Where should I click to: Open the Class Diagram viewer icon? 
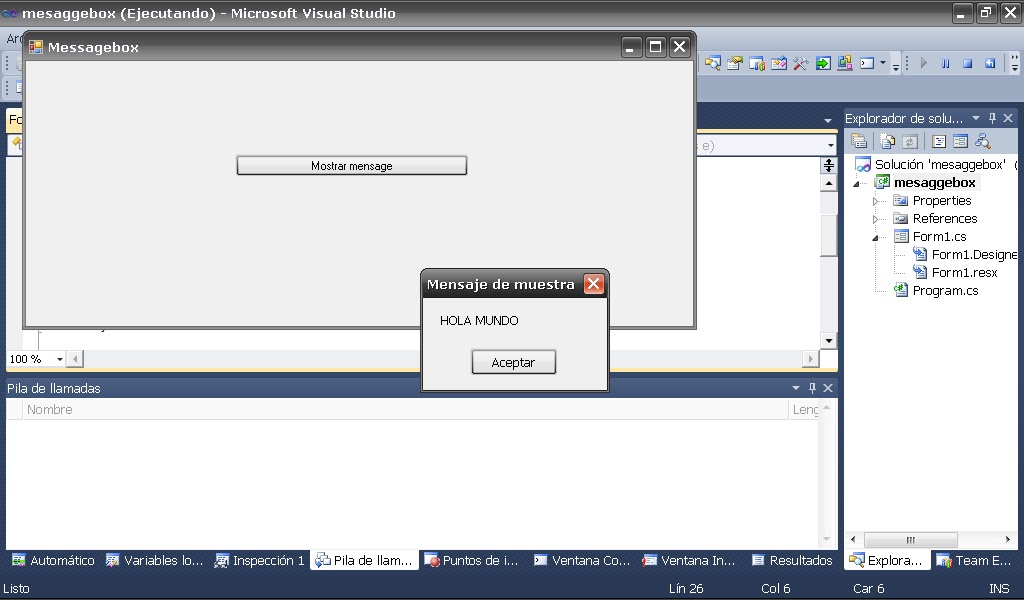pos(982,141)
